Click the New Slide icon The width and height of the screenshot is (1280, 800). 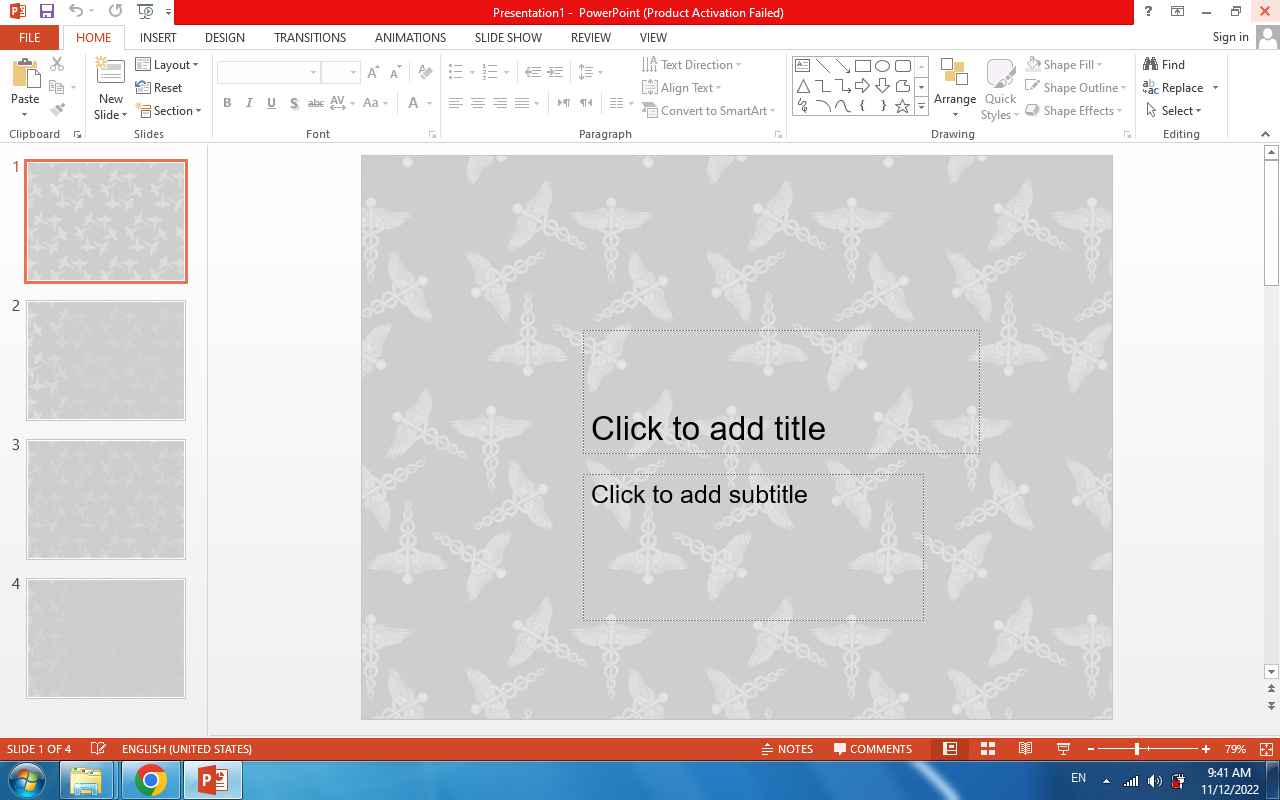(x=110, y=70)
